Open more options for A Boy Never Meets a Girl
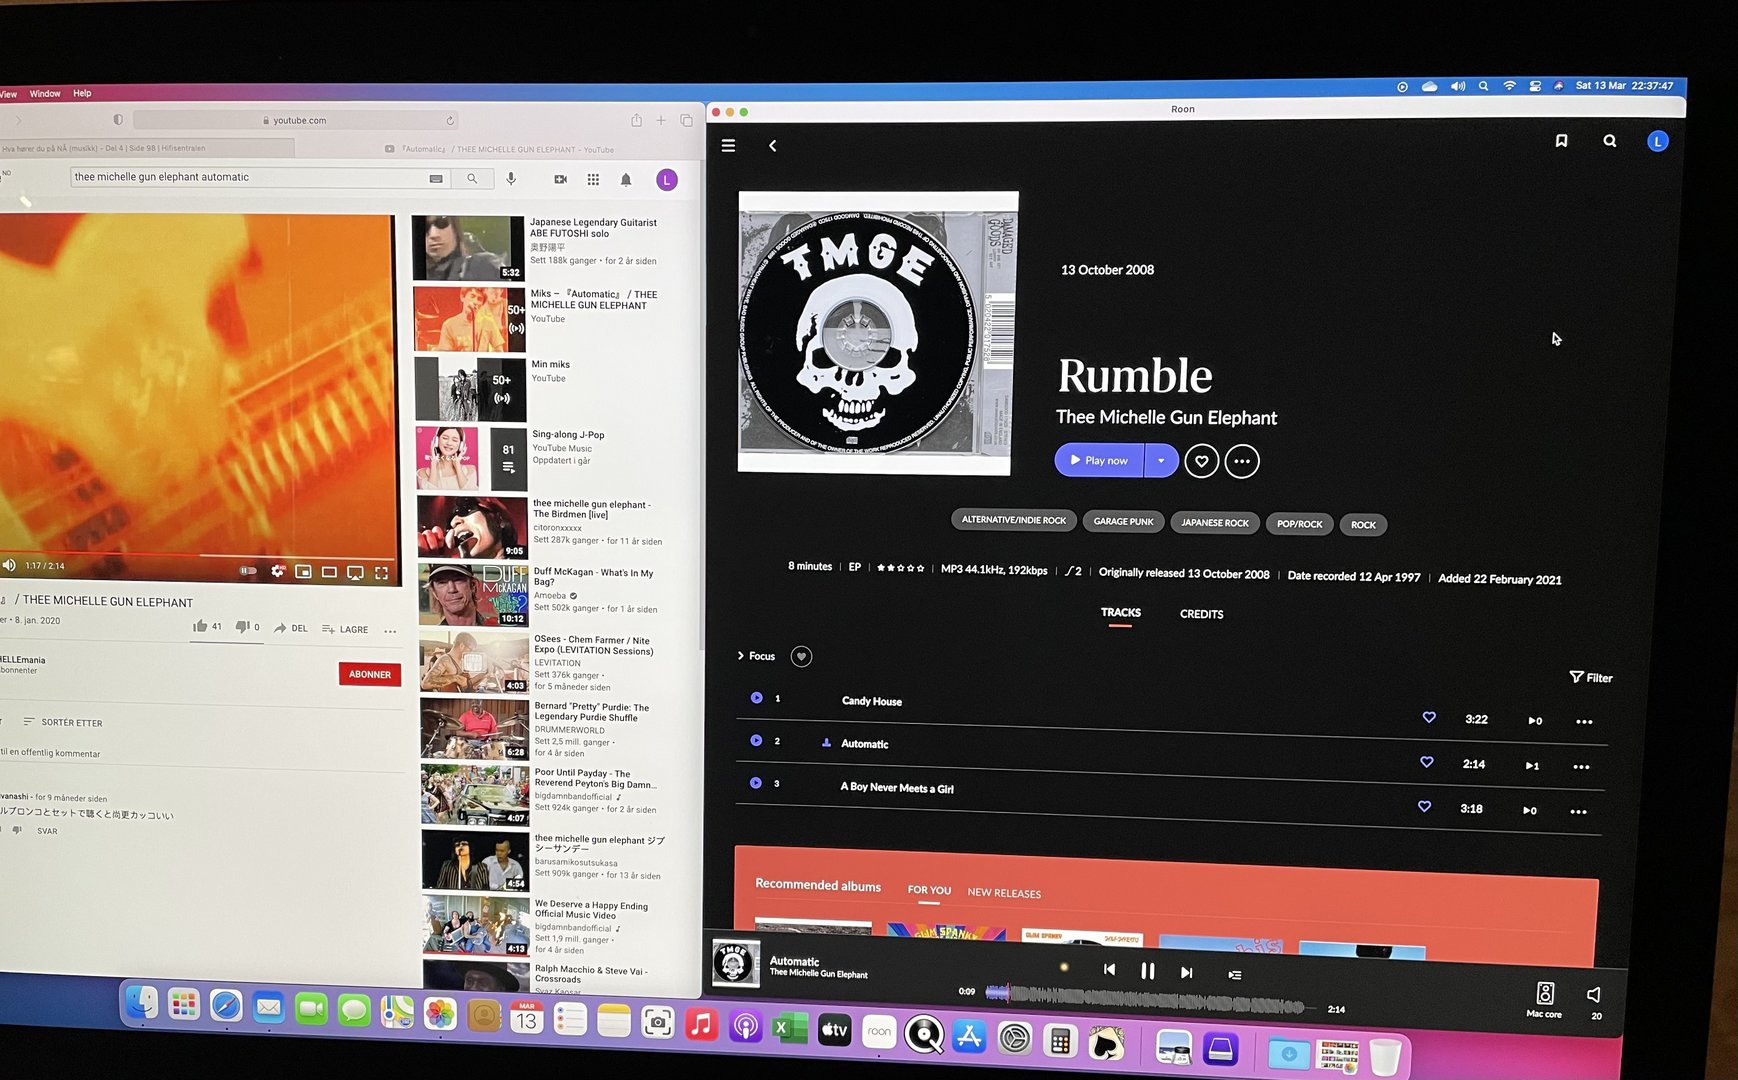This screenshot has width=1738, height=1080. [x=1578, y=812]
